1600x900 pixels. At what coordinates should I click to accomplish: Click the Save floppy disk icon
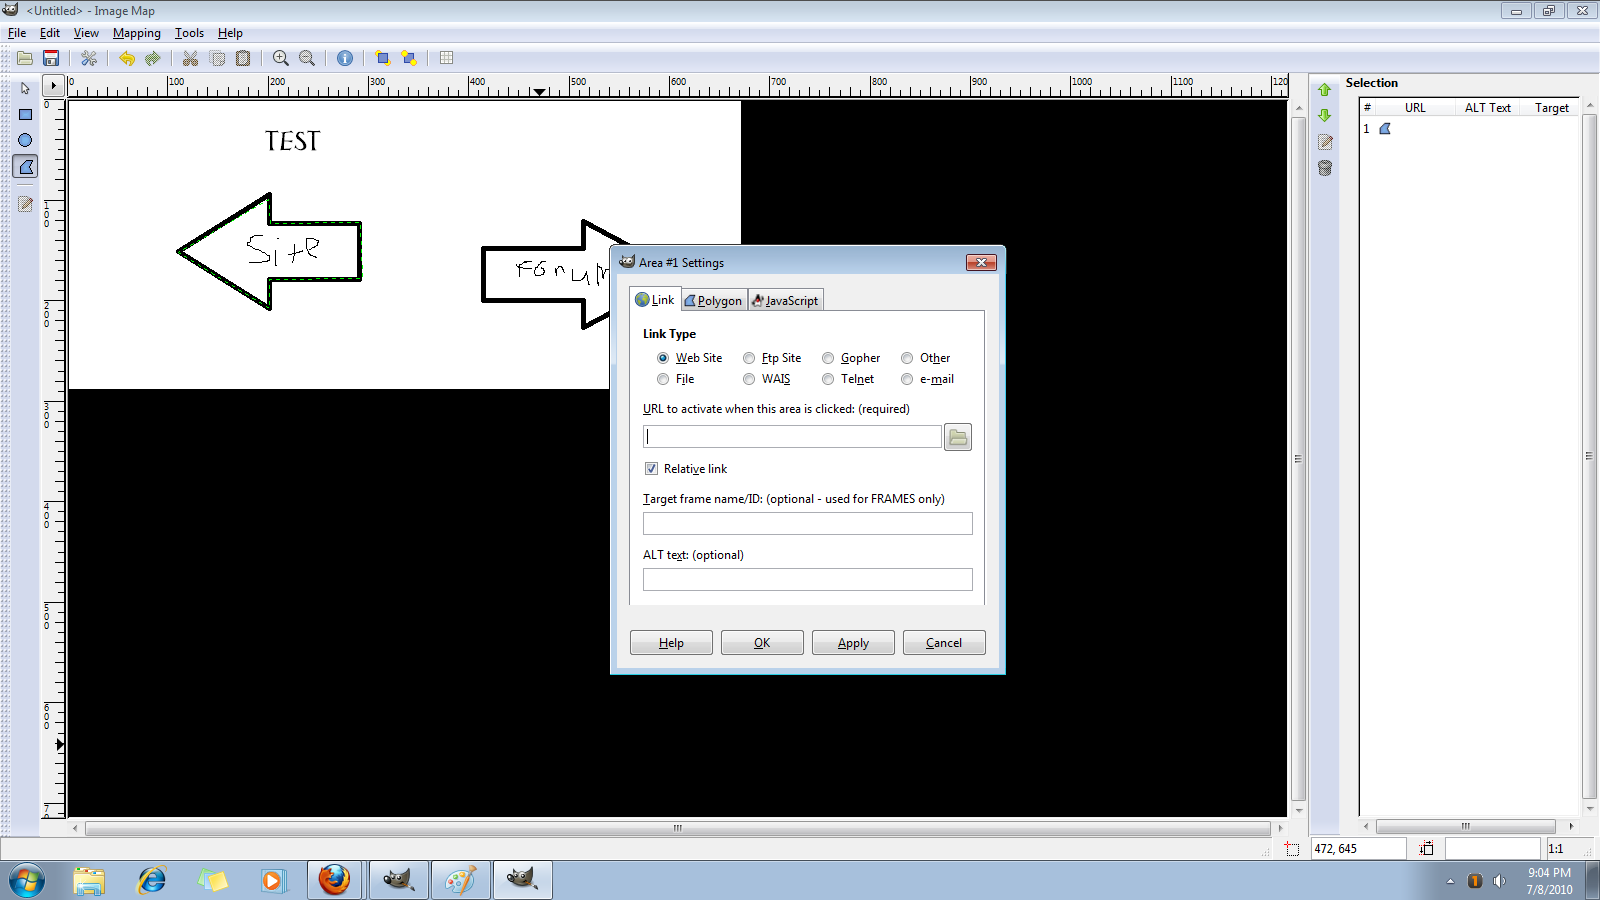pos(51,58)
